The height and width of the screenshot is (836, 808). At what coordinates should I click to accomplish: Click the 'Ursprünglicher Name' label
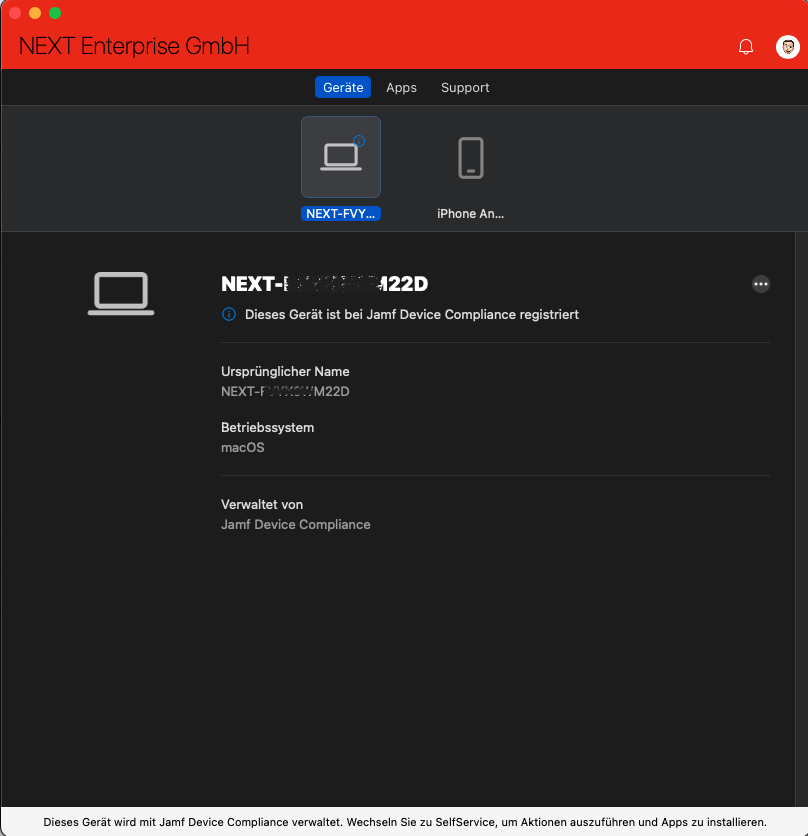coord(285,372)
